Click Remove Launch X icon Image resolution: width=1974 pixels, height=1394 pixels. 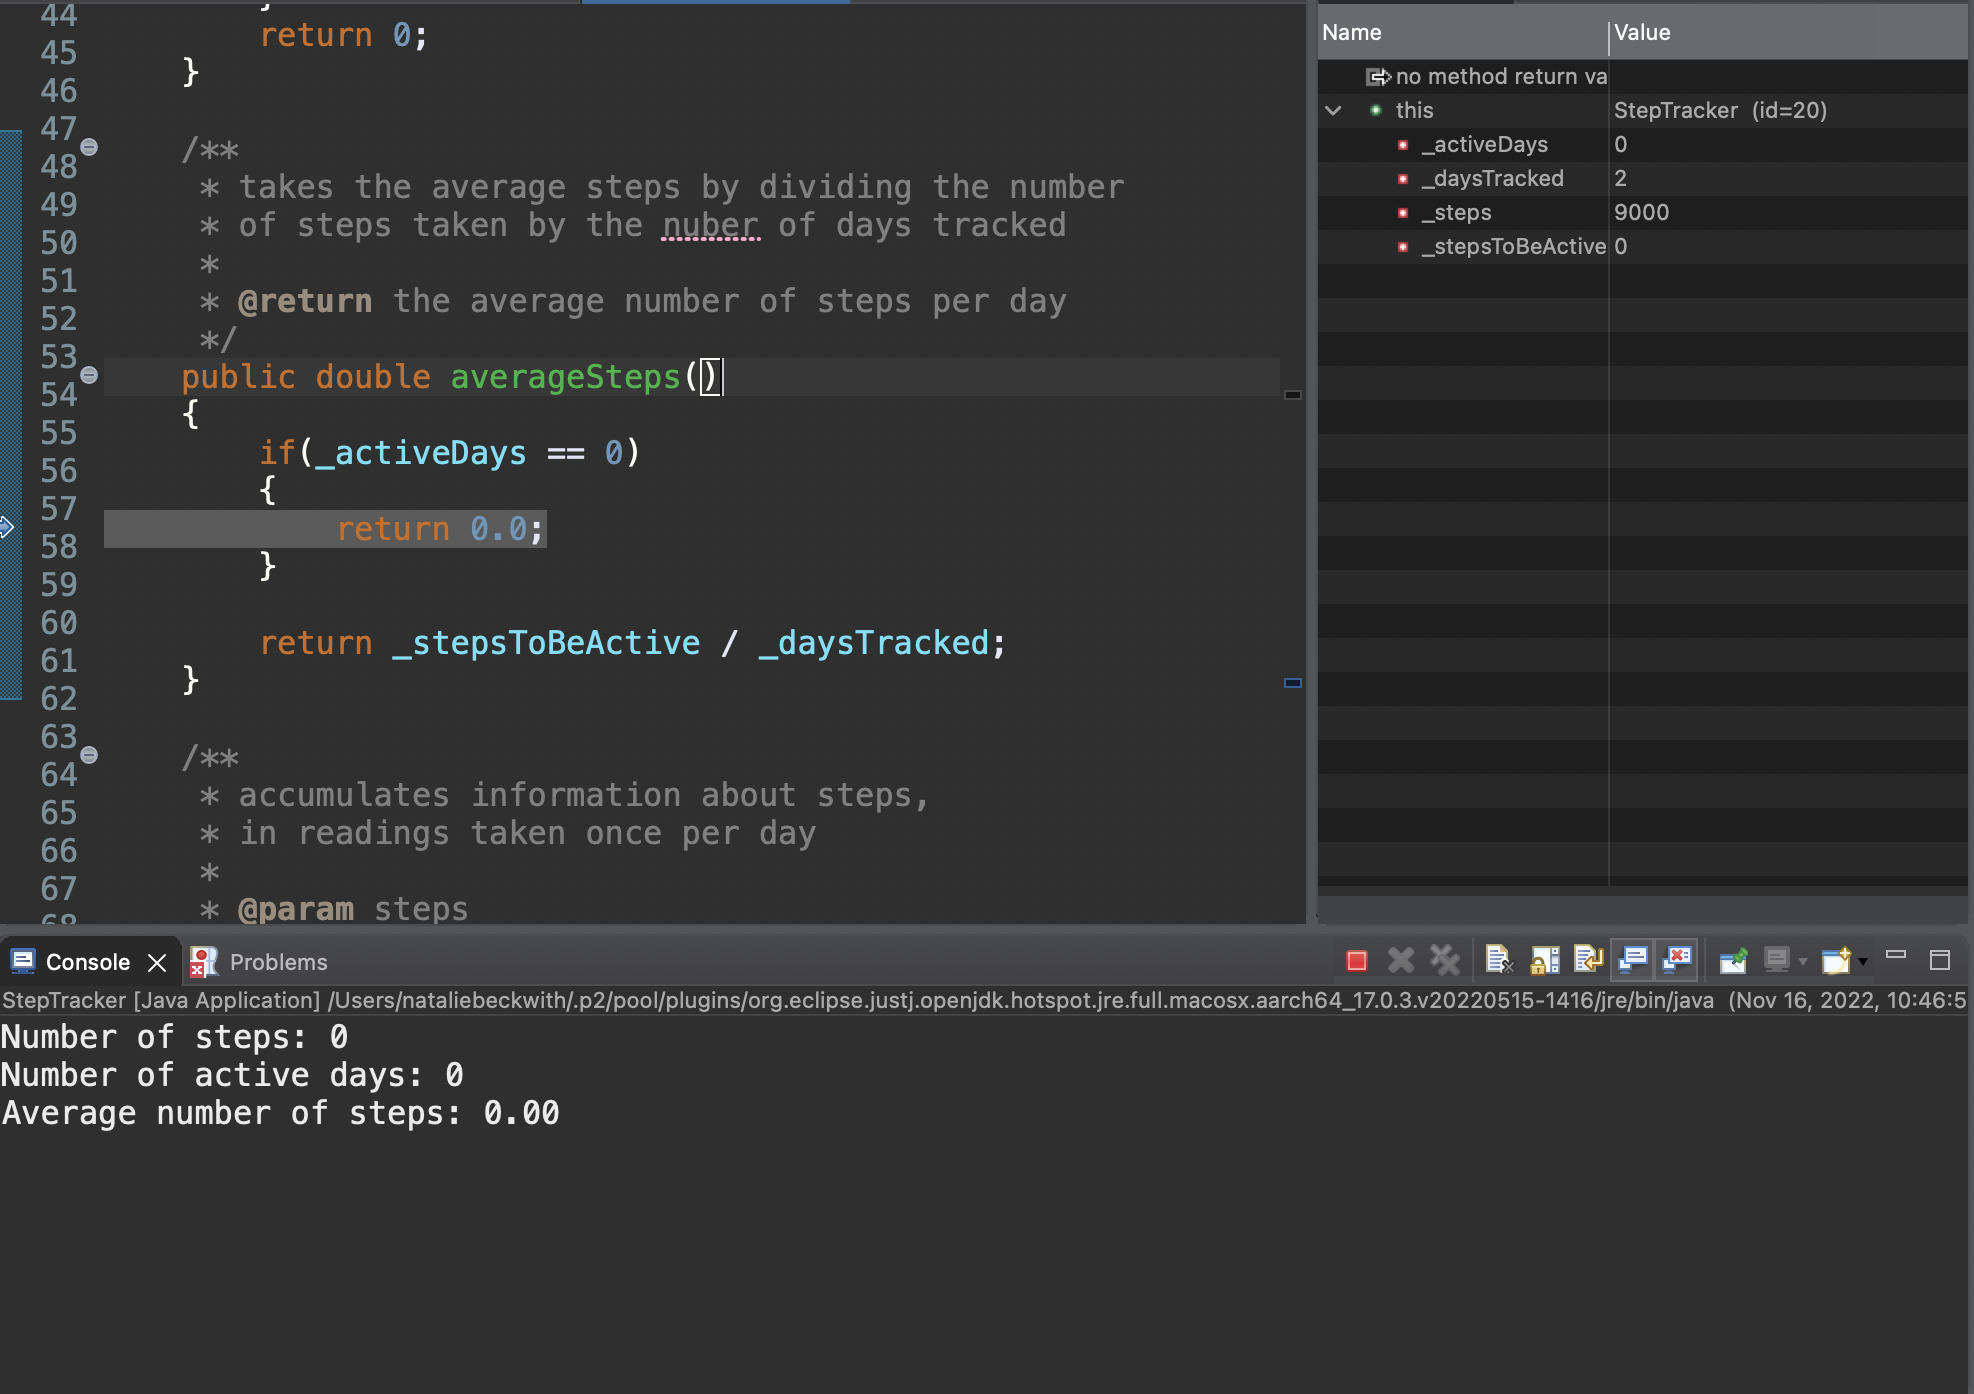pyautogui.click(x=1401, y=961)
